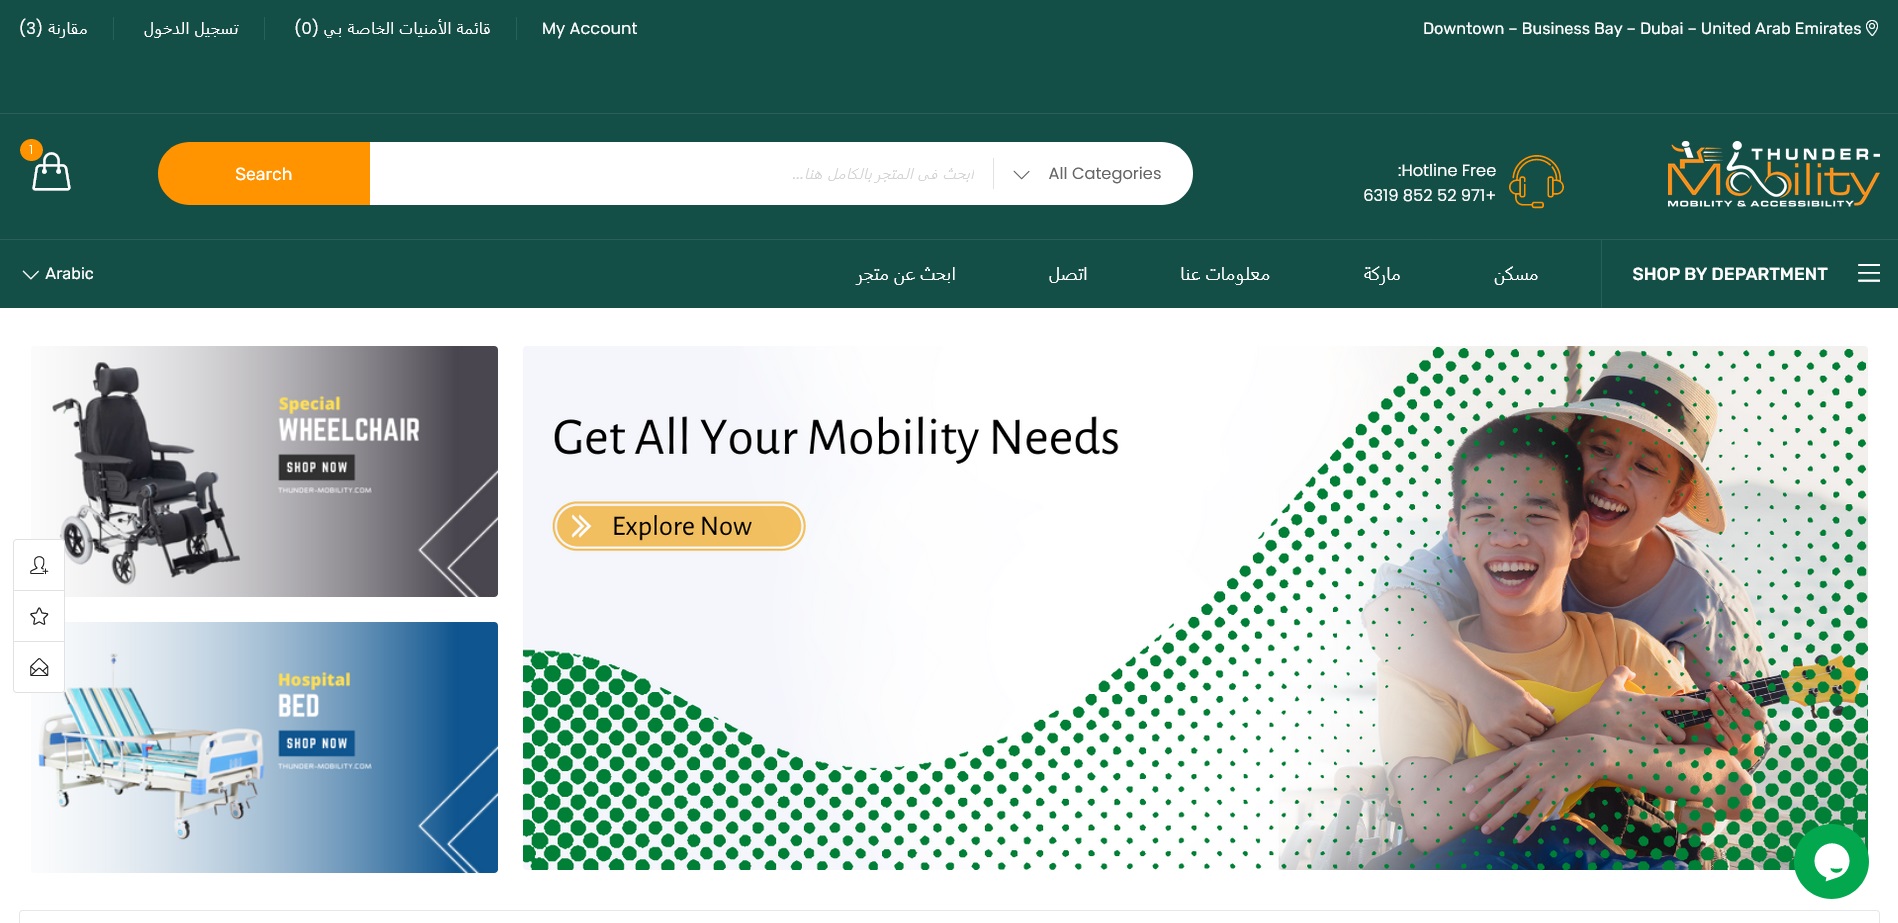Click the hotline headset icon
The width and height of the screenshot is (1898, 923).
[1536, 181]
